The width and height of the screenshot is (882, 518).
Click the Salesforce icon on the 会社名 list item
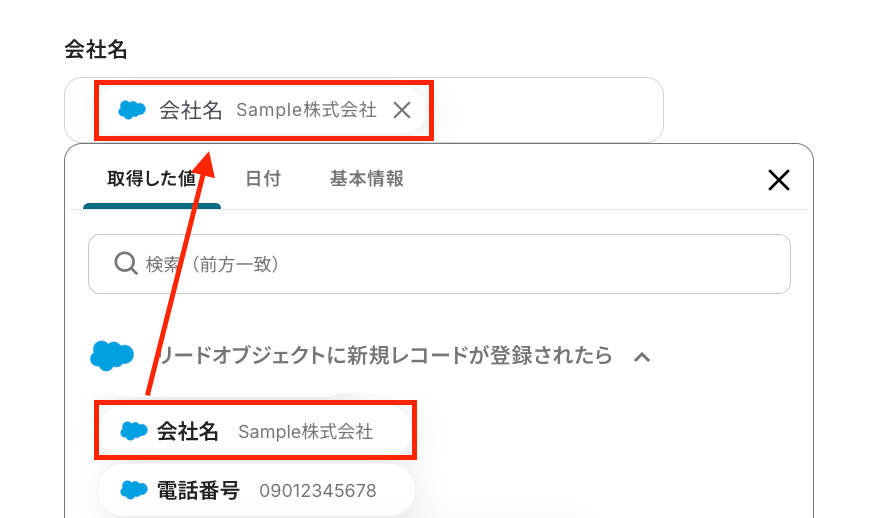tap(134, 431)
